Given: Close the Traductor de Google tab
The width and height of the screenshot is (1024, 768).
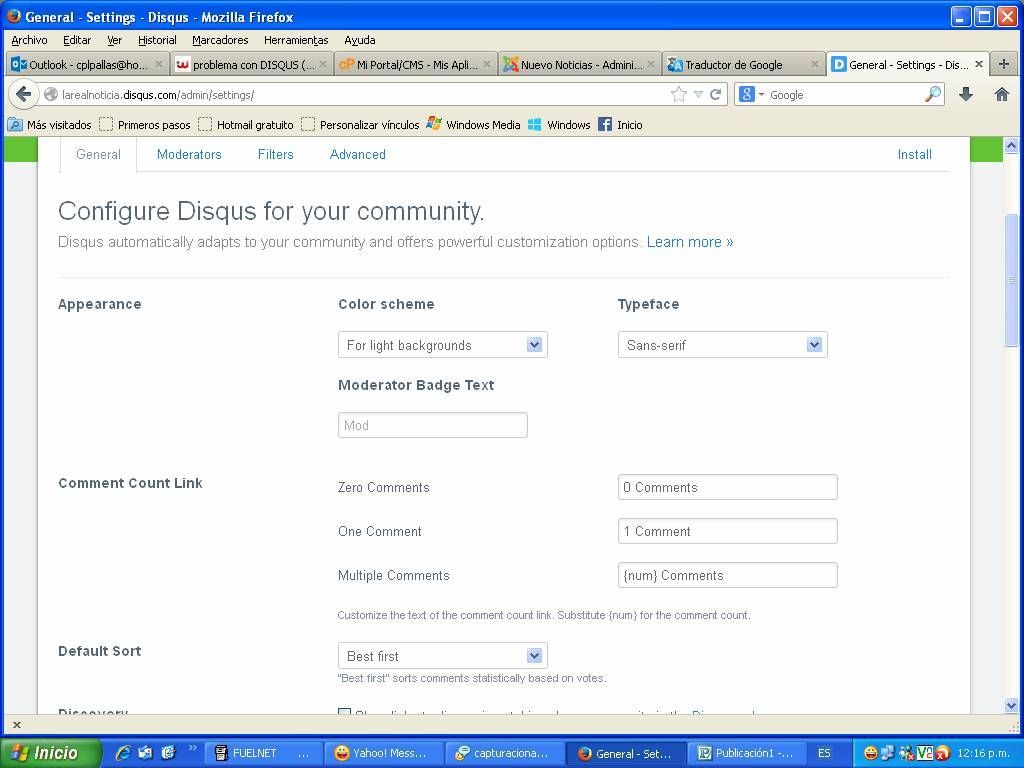Looking at the screenshot, I should point(814,64).
